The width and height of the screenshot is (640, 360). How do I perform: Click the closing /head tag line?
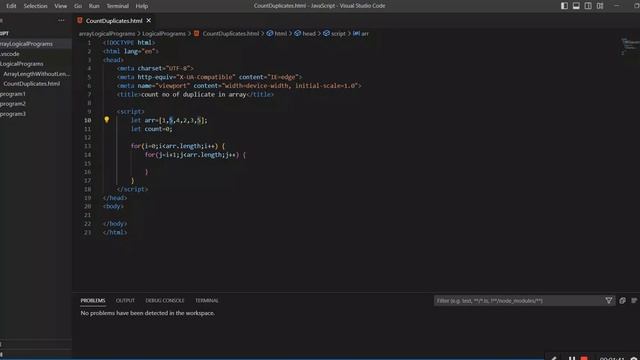click(x=115, y=198)
